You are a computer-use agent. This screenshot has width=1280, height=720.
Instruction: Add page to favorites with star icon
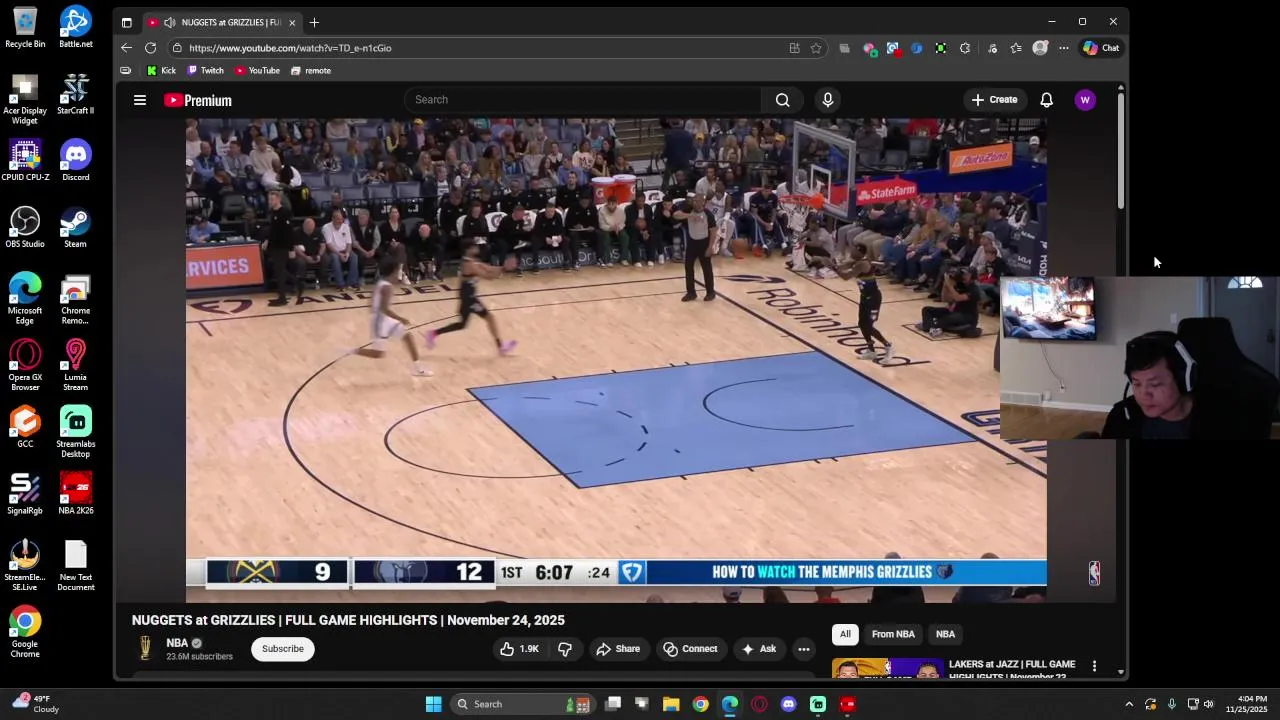click(816, 48)
